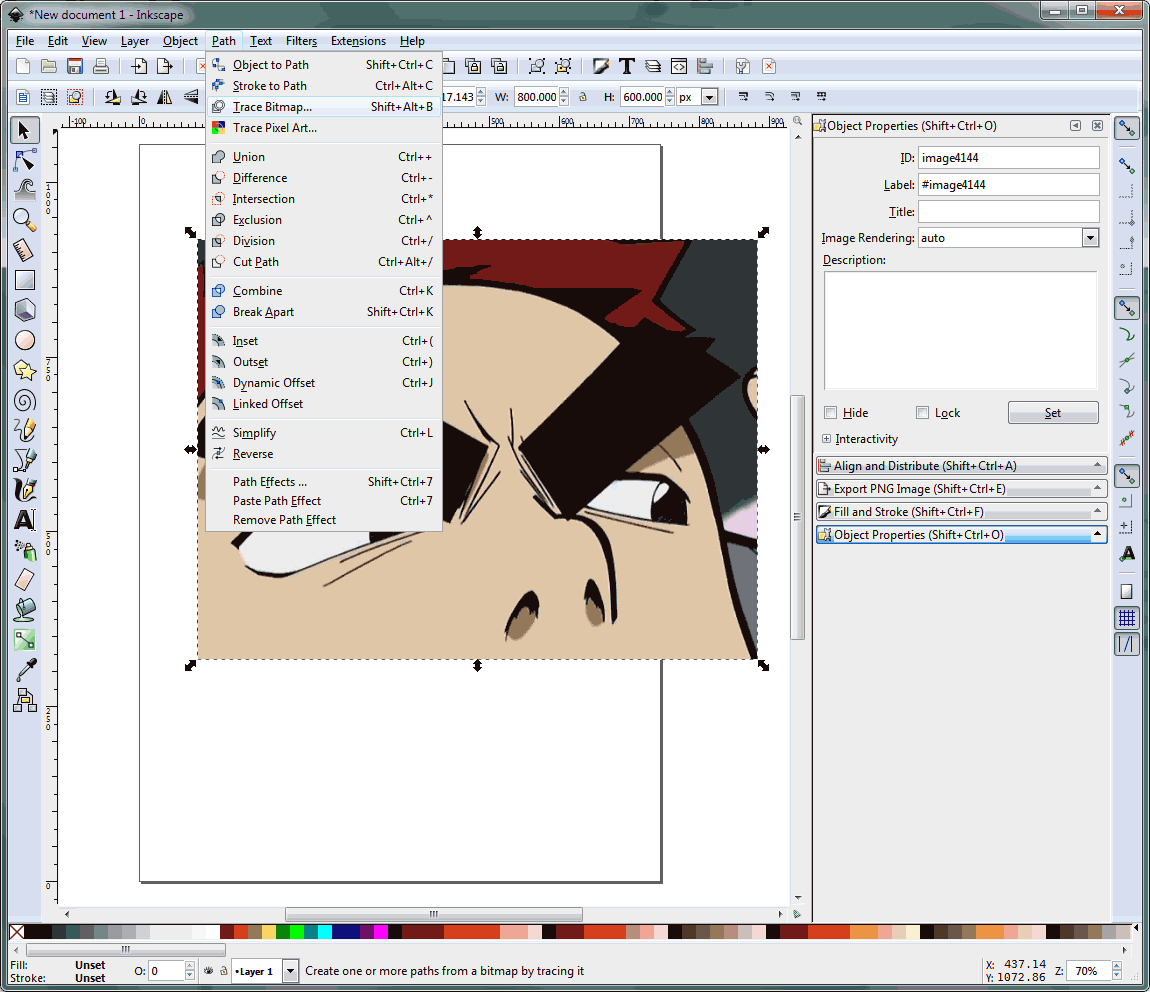The height and width of the screenshot is (992, 1150).
Task: Open the Layer 1 dropdown
Action: (290, 971)
